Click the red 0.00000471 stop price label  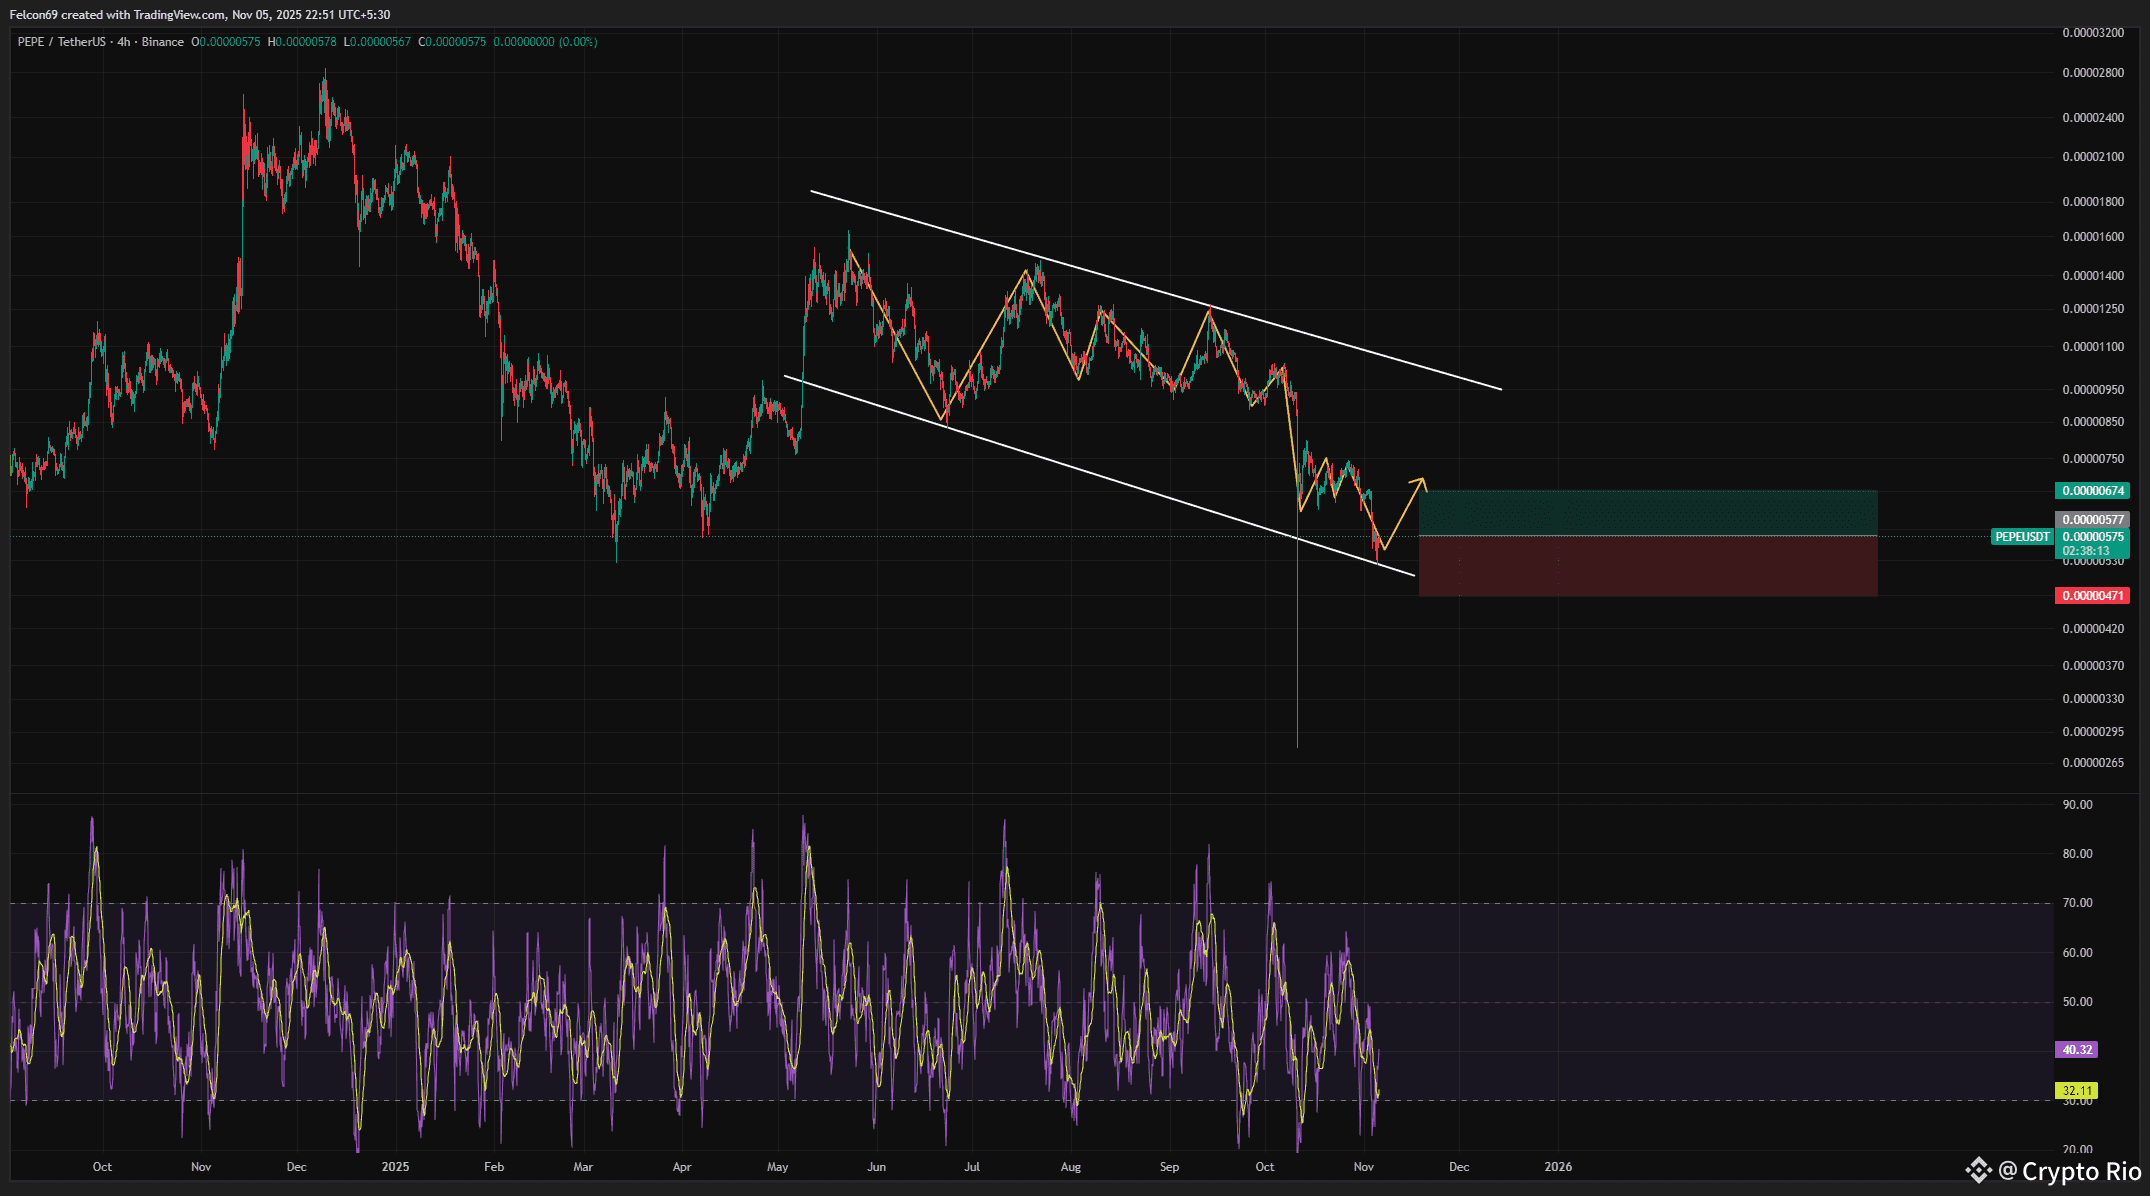click(x=2092, y=596)
